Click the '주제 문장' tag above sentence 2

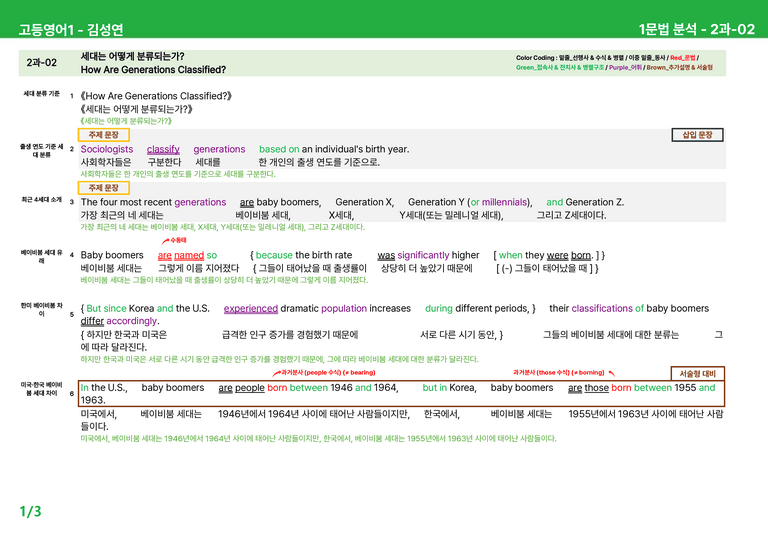(x=103, y=135)
